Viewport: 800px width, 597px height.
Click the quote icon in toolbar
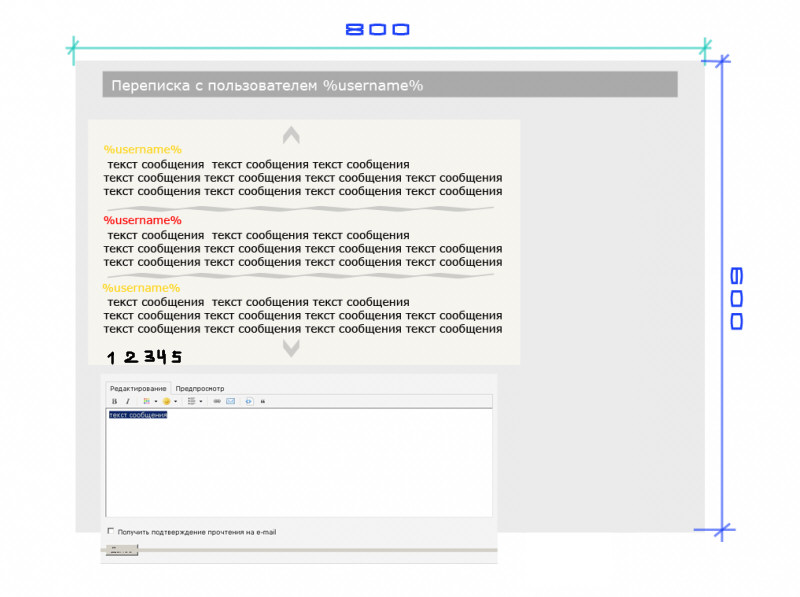[263, 401]
